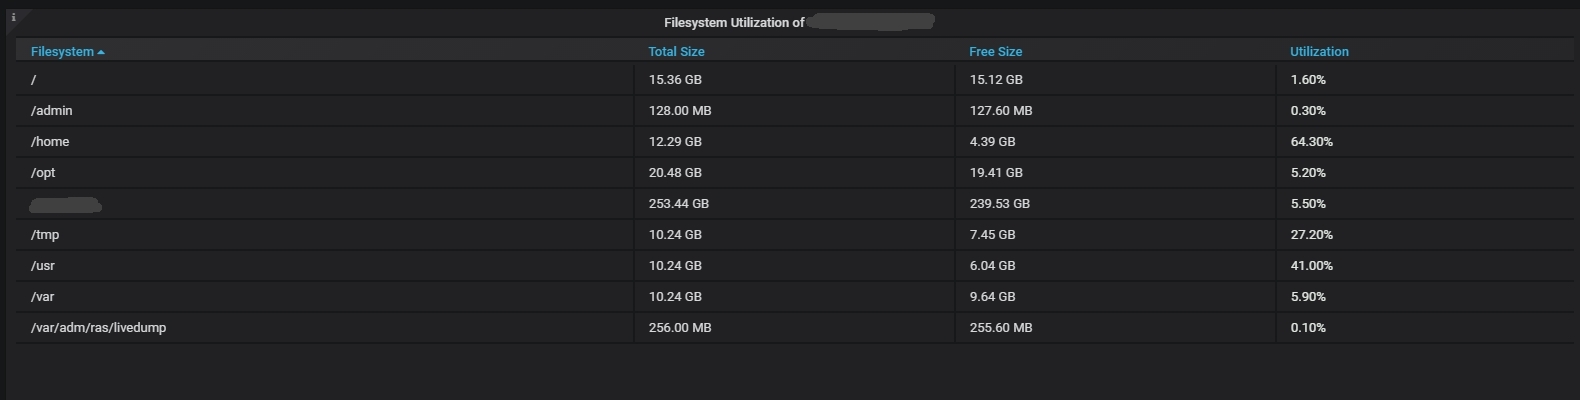Click the /admin filesystem cell

point(52,111)
